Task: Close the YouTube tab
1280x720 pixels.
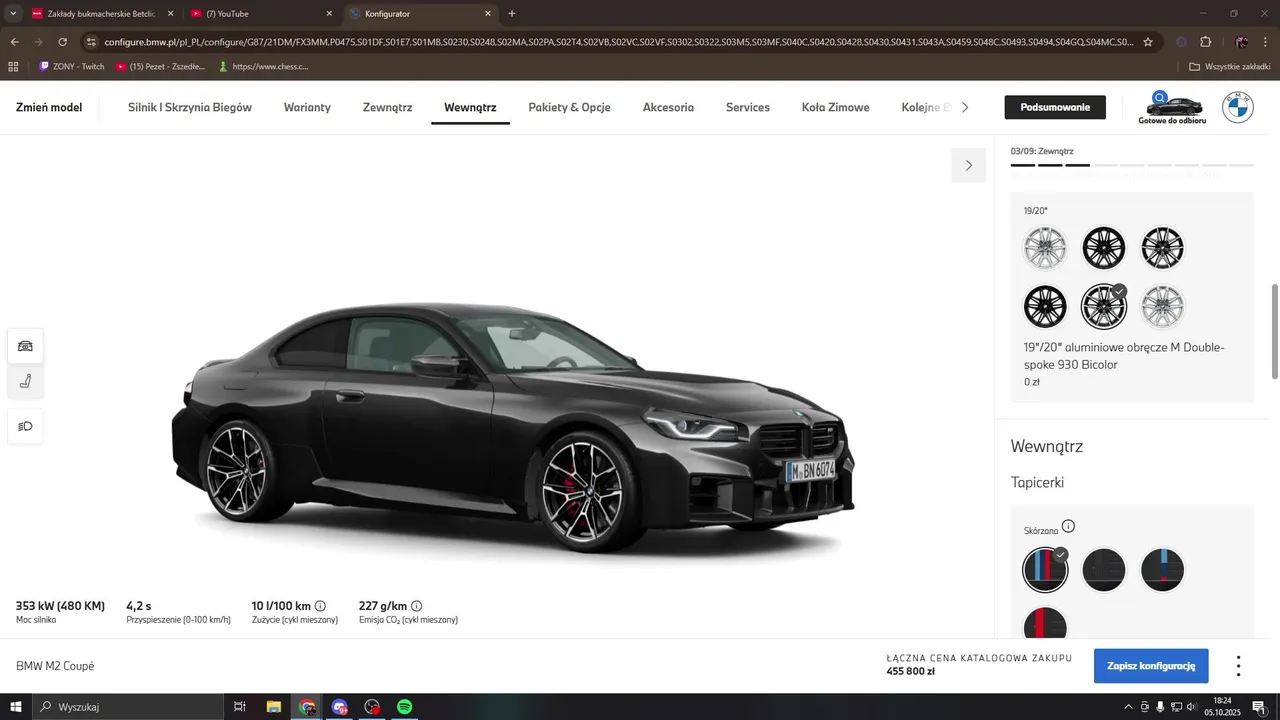Action: point(330,14)
